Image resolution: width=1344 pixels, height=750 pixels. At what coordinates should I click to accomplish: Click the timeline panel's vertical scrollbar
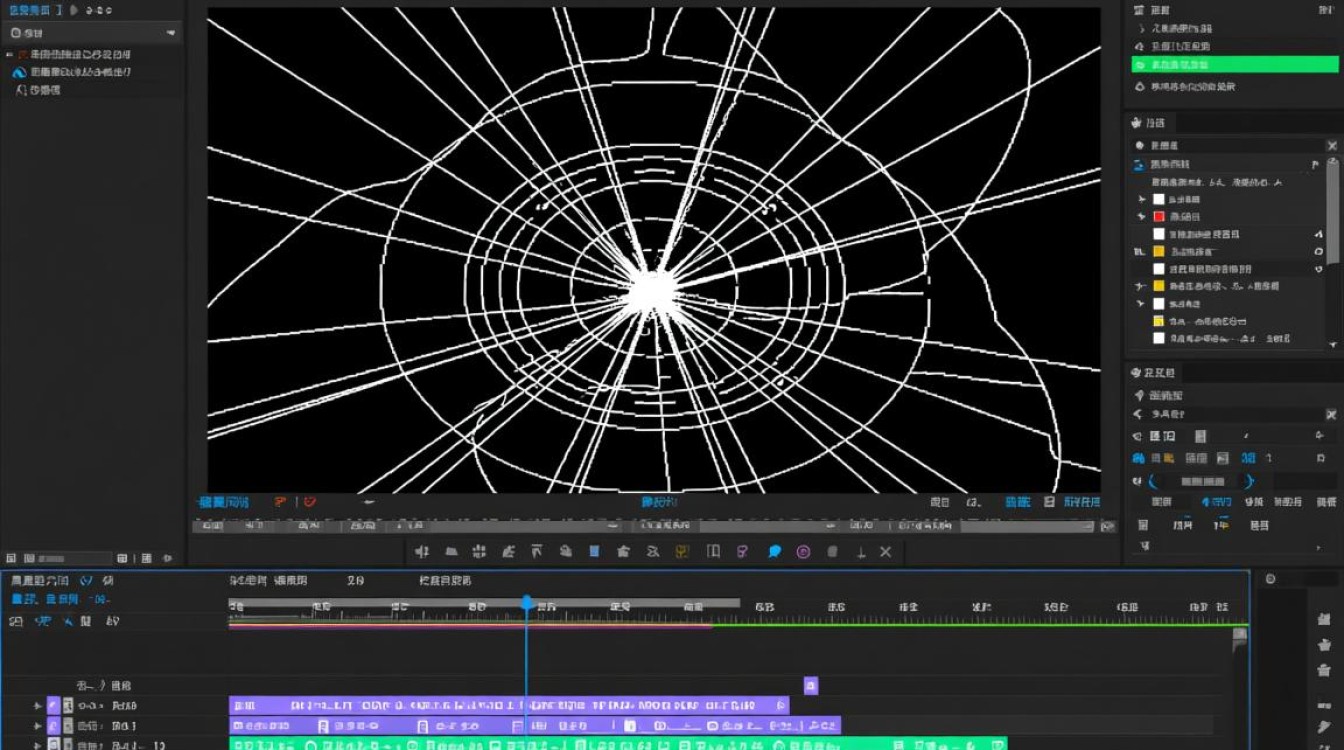pos(1240,688)
